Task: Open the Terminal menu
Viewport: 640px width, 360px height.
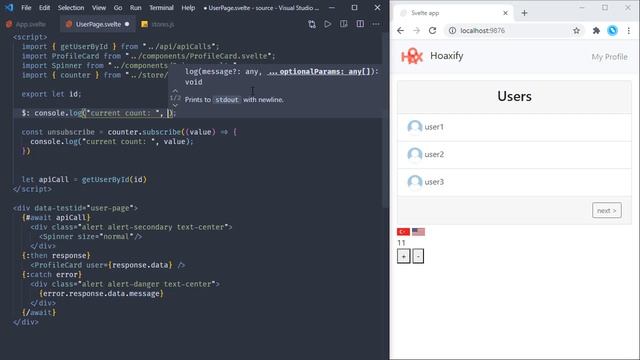Action: pos(161,8)
